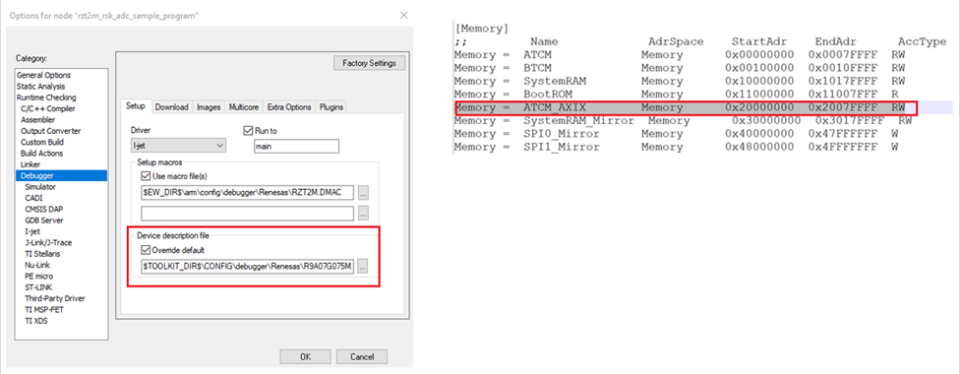Click the SystemRAM memory row
The image size is (960, 374).
click(680, 81)
